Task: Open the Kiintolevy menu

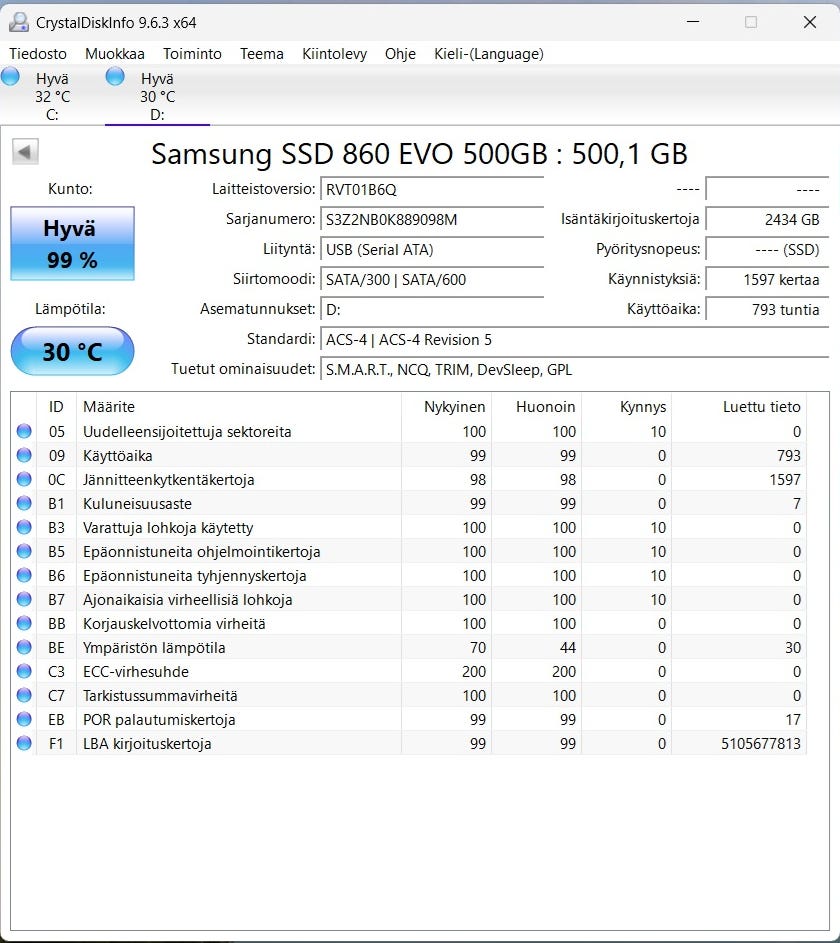Action: (x=334, y=54)
